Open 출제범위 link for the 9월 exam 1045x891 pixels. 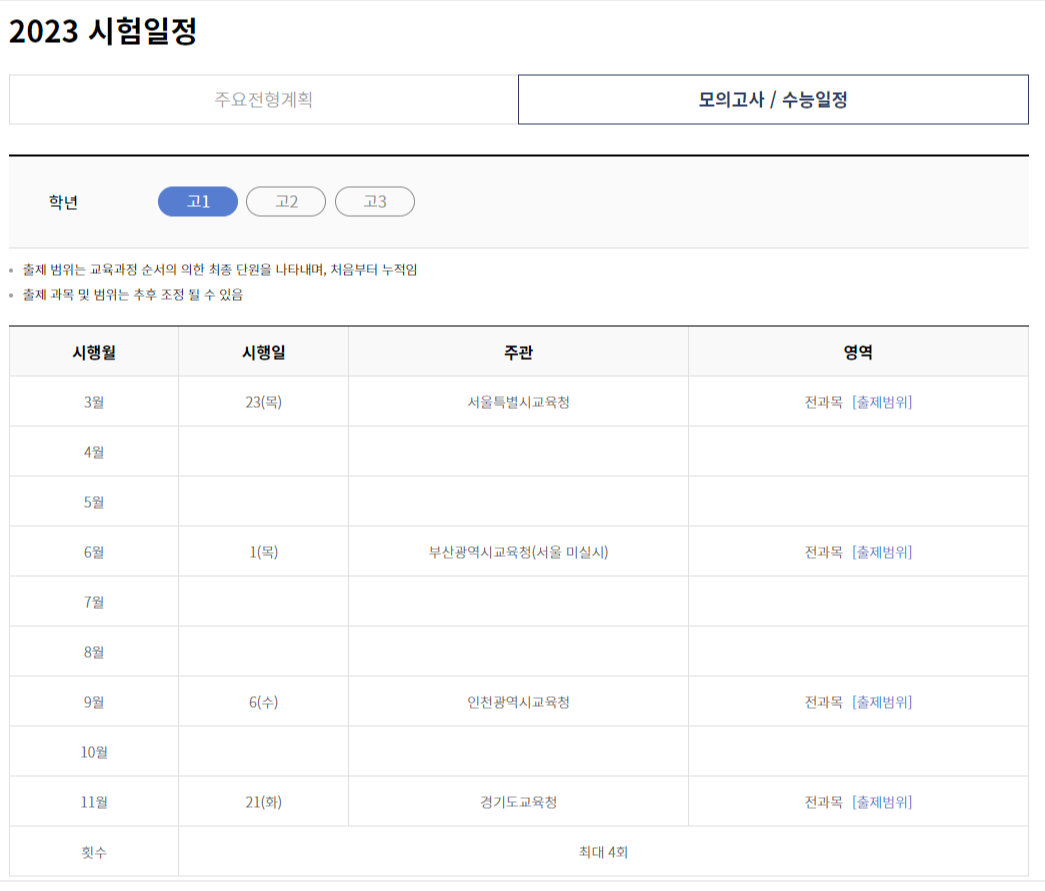(882, 702)
